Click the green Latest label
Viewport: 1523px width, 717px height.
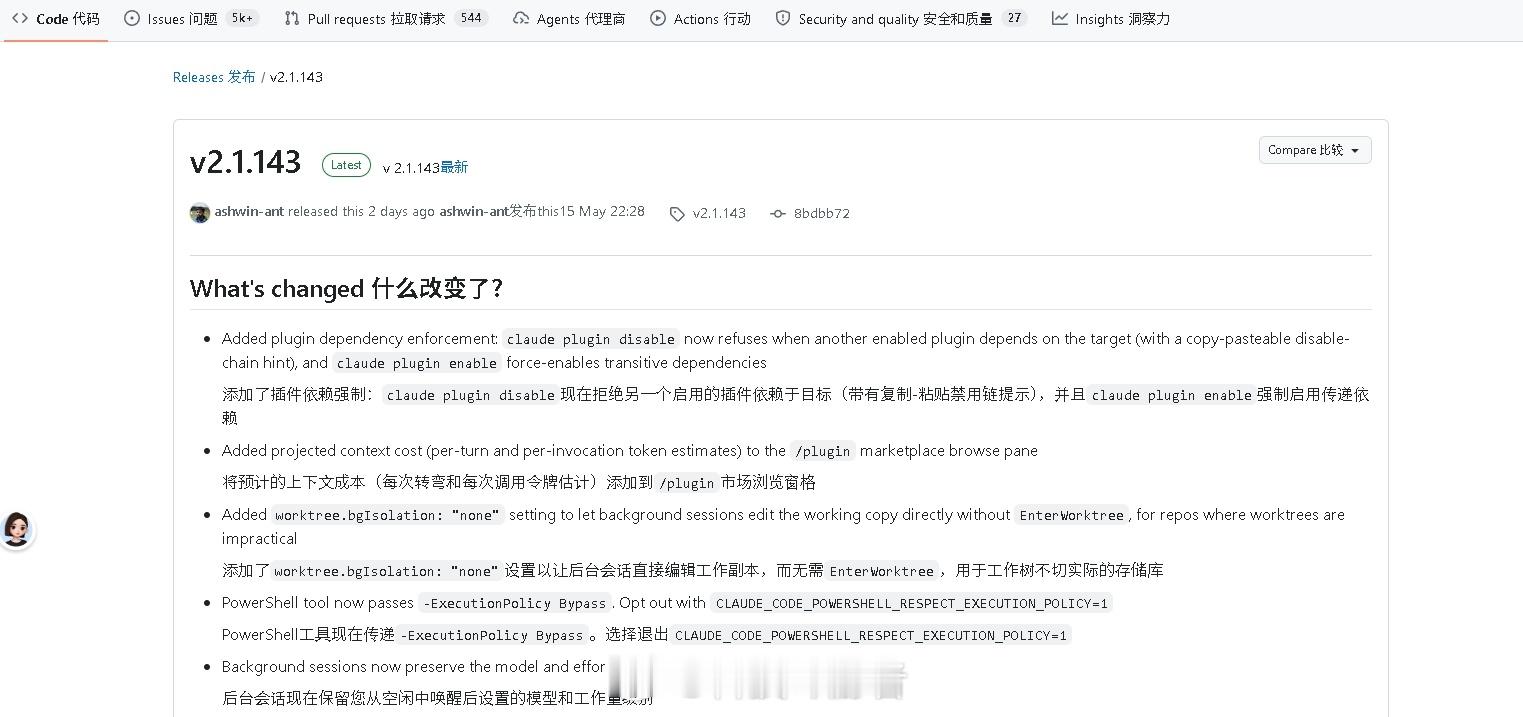(x=346, y=165)
